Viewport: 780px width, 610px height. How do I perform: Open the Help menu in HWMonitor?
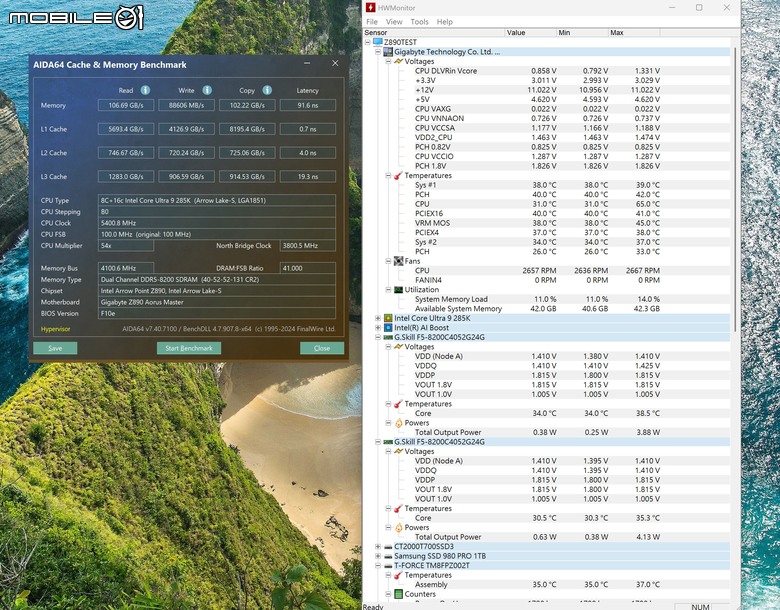tap(445, 22)
